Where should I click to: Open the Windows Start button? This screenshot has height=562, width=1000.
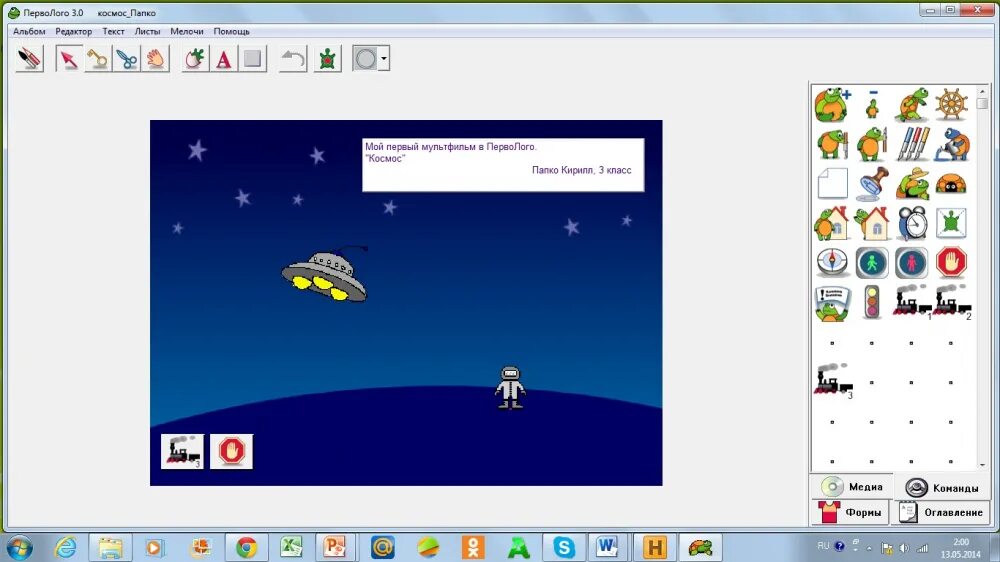point(19,547)
